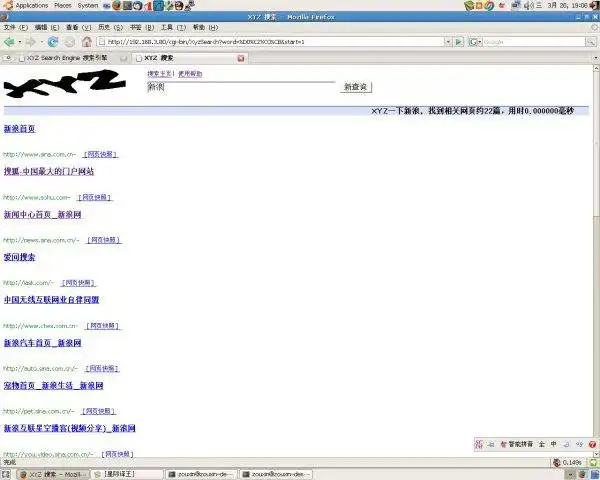Click the Firefox back arrow button
Screen dimensions: 600x480
pos(9,41)
